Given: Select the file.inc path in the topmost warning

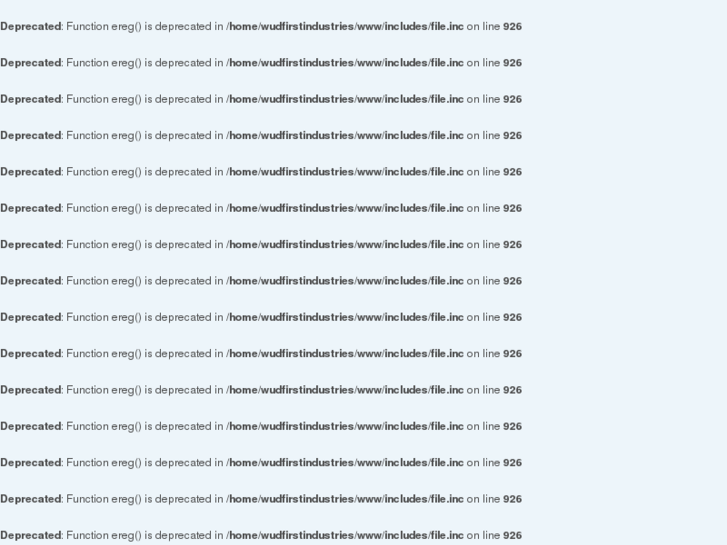Looking at the screenshot, I should (x=345, y=26).
